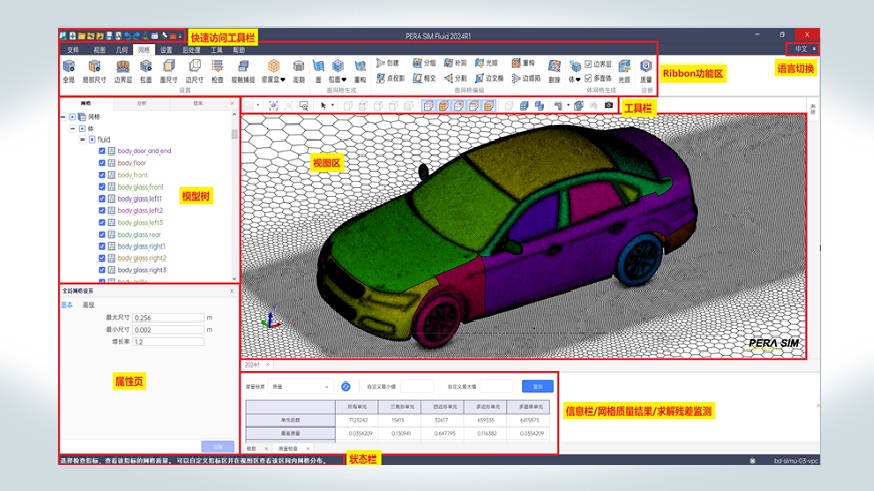Open the 质量 mesh quality diagnosis icon
Viewport: 874px width, 491px height.
(645, 66)
